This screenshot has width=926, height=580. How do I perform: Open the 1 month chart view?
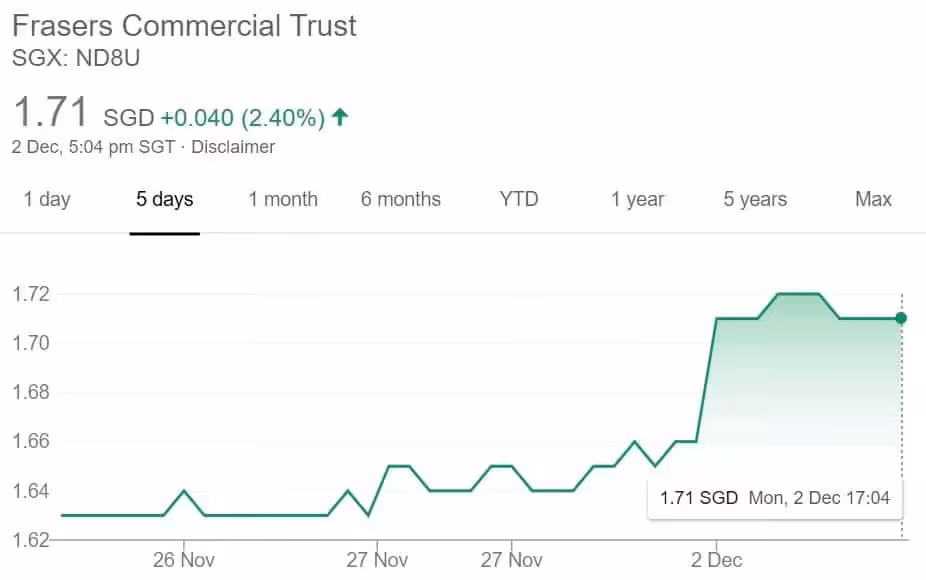283,199
